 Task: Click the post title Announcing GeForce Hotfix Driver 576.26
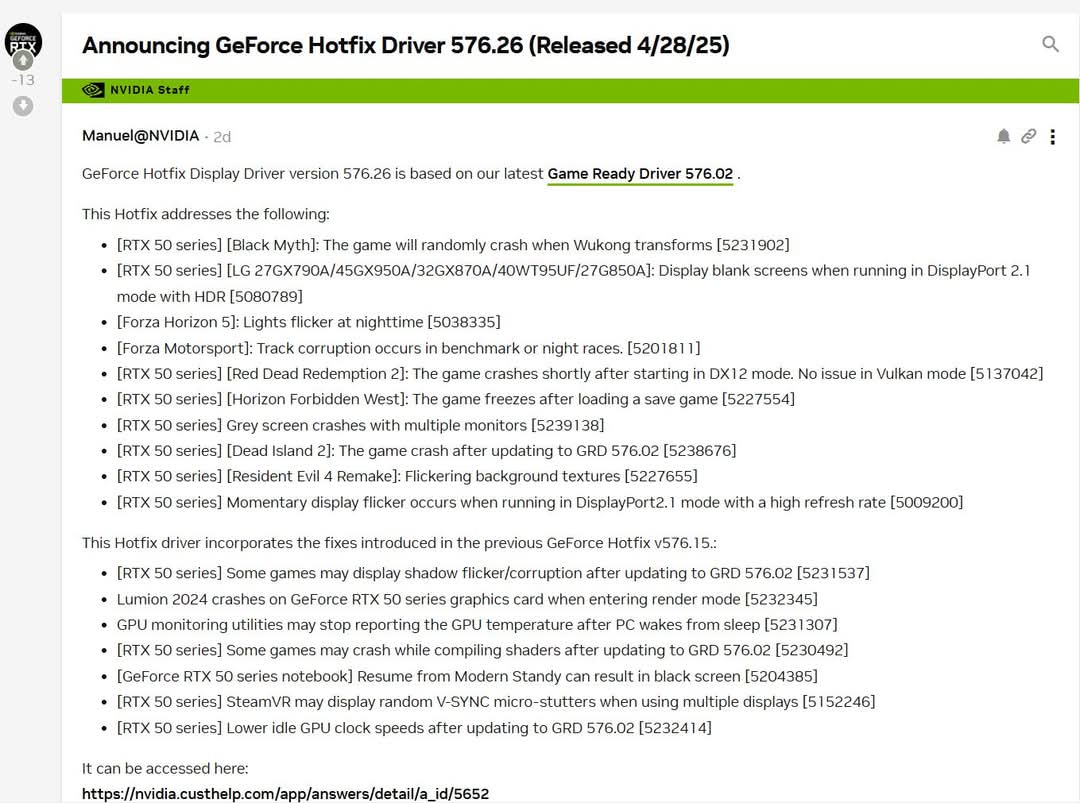406,45
